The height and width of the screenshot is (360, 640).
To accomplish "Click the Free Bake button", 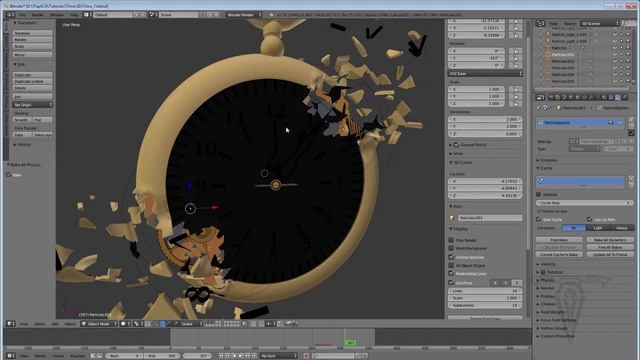I will click(x=559, y=240).
